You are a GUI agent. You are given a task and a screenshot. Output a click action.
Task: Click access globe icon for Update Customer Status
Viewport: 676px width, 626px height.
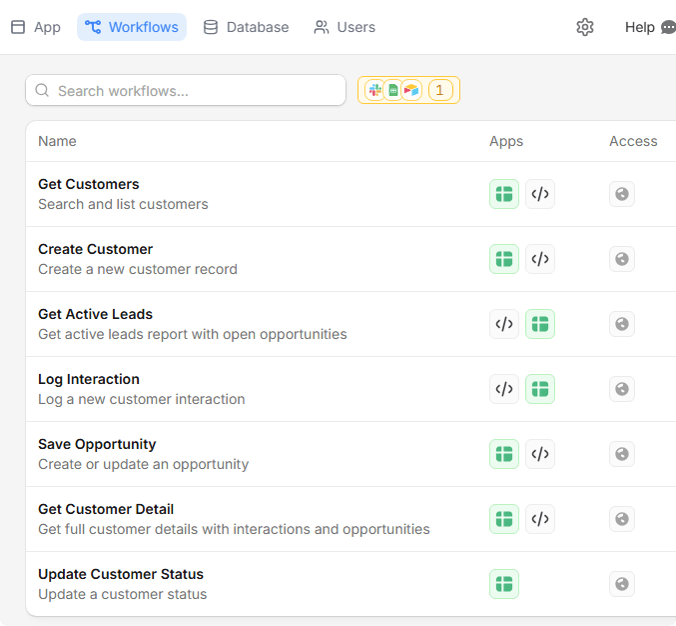click(x=622, y=584)
